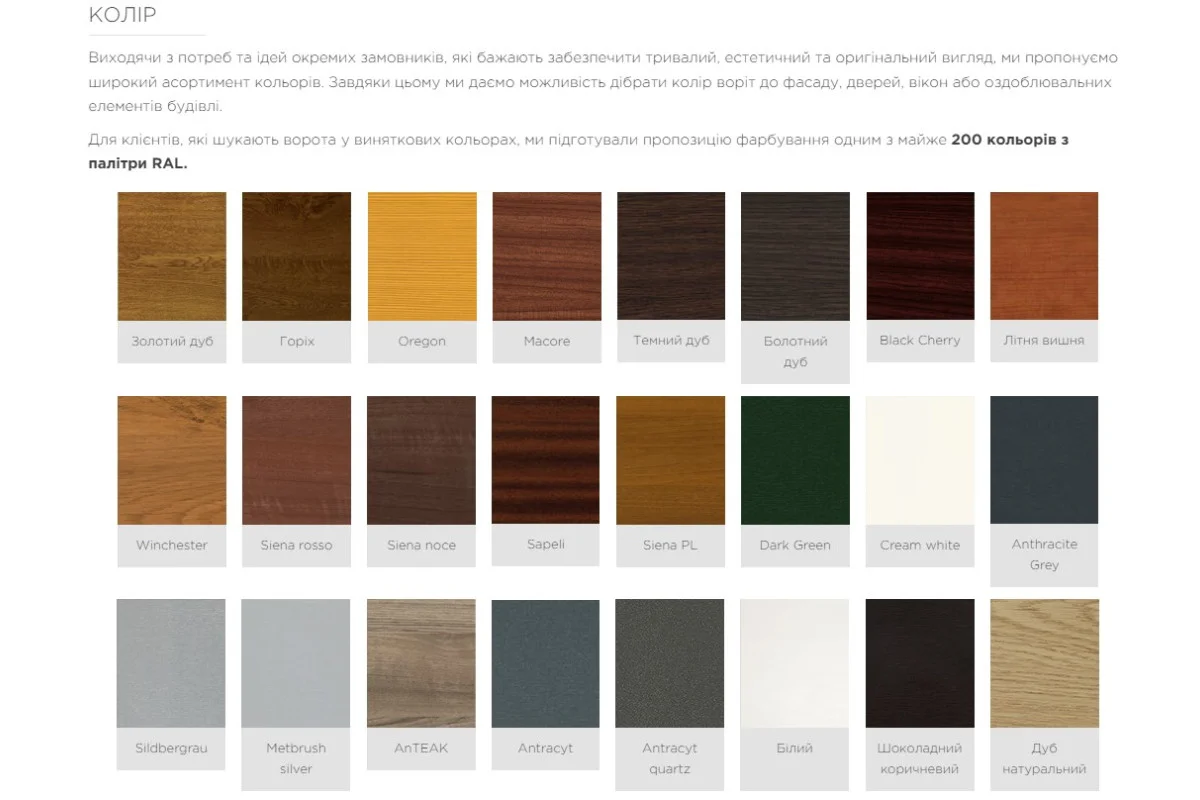Click the "Білий" caption text
Viewport: 1200px width, 800px height.
(x=795, y=748)
